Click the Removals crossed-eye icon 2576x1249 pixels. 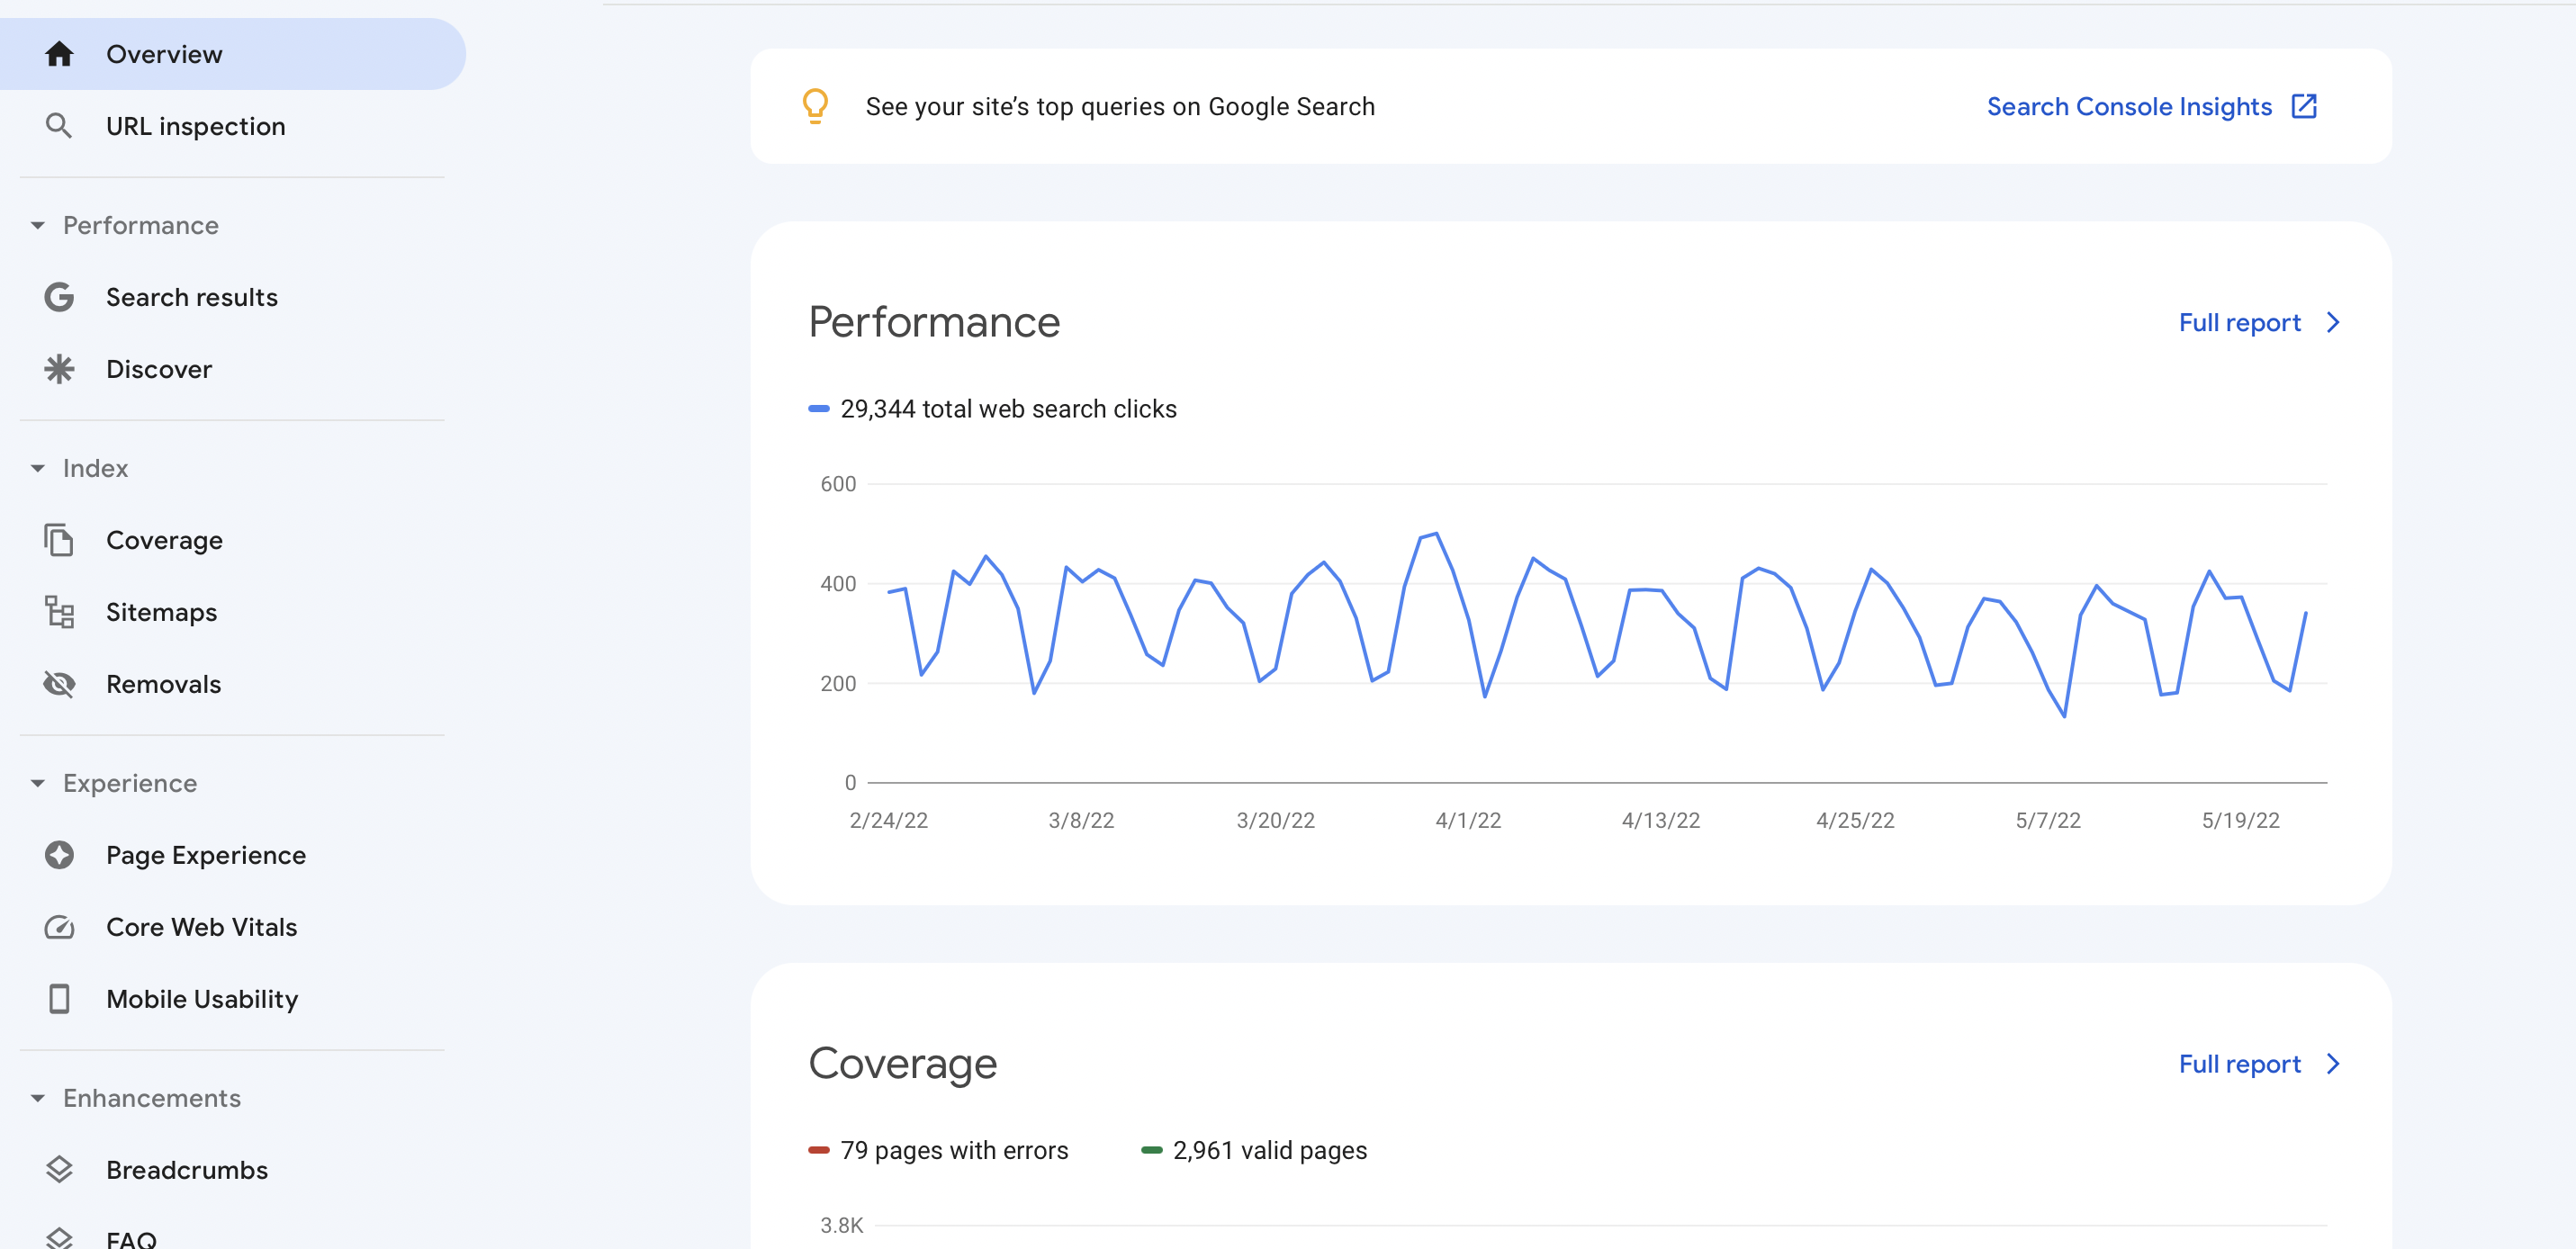pos(59,684)
